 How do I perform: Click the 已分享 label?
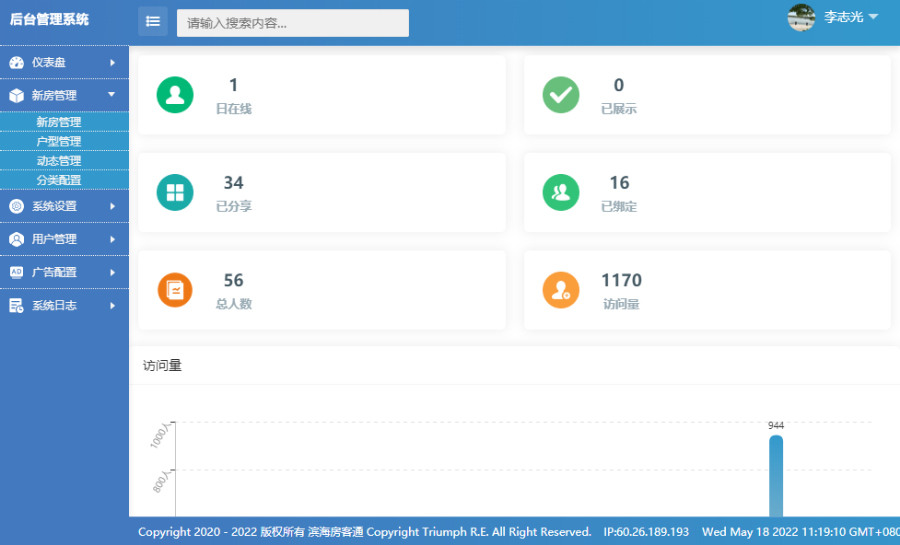pyautogui.click(x=234, y=207)
